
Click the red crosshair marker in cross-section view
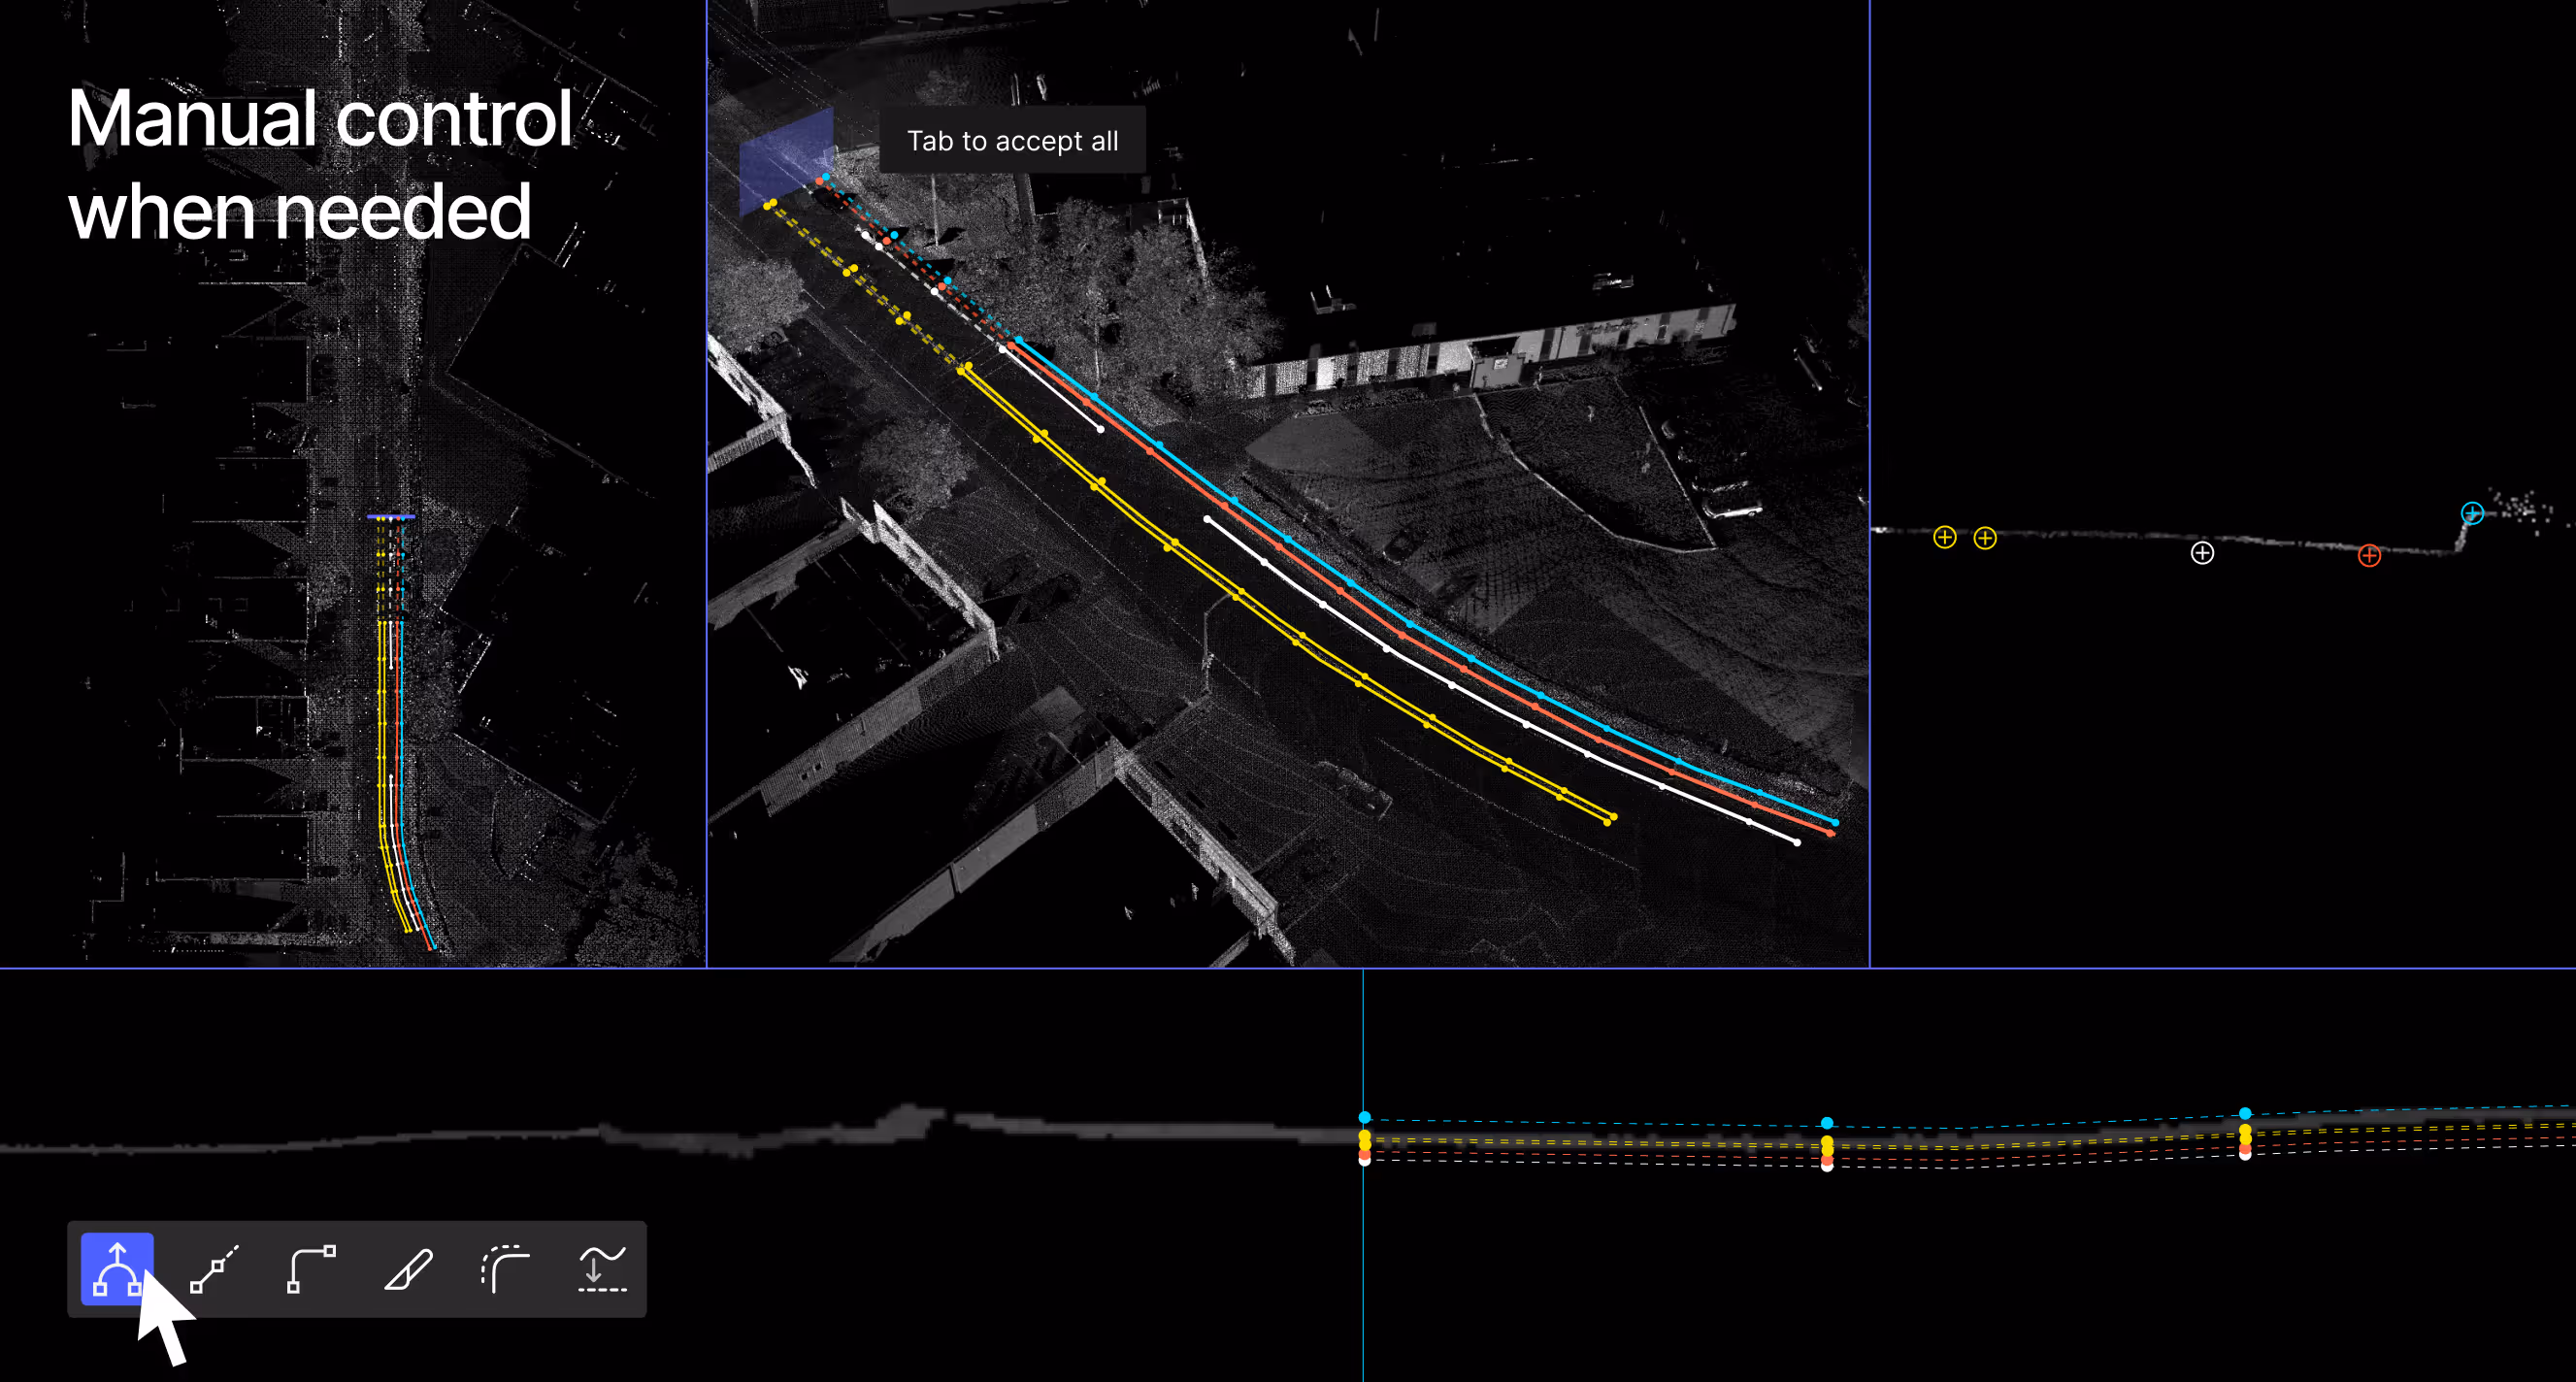pyautogui.click(x=2369, y=556)
